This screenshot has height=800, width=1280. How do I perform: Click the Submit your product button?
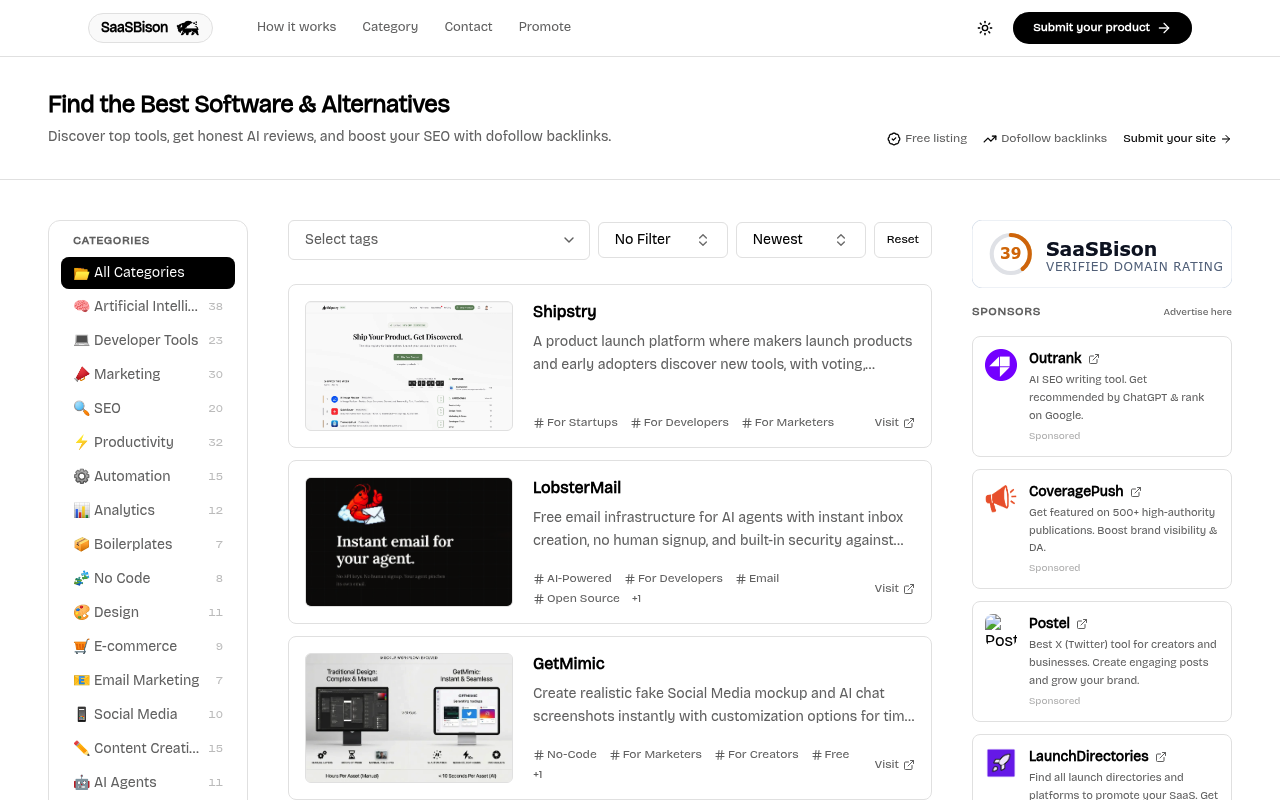[1102, 28]
